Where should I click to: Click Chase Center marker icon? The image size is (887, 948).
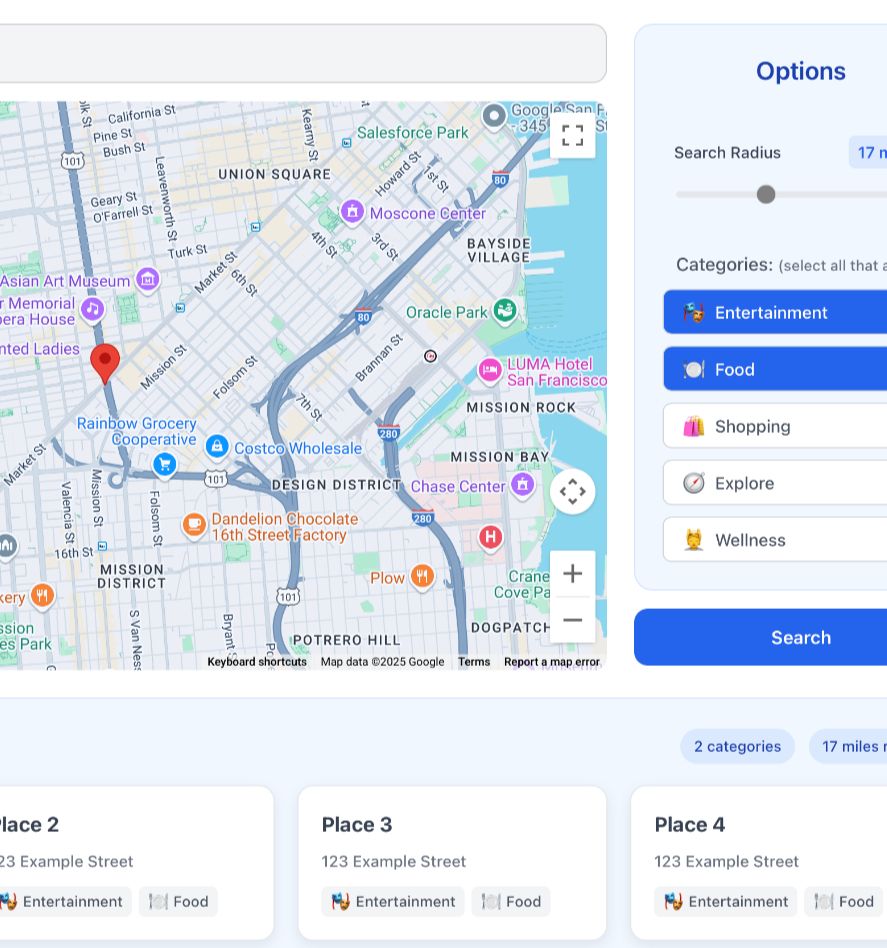tap(523, 485)
